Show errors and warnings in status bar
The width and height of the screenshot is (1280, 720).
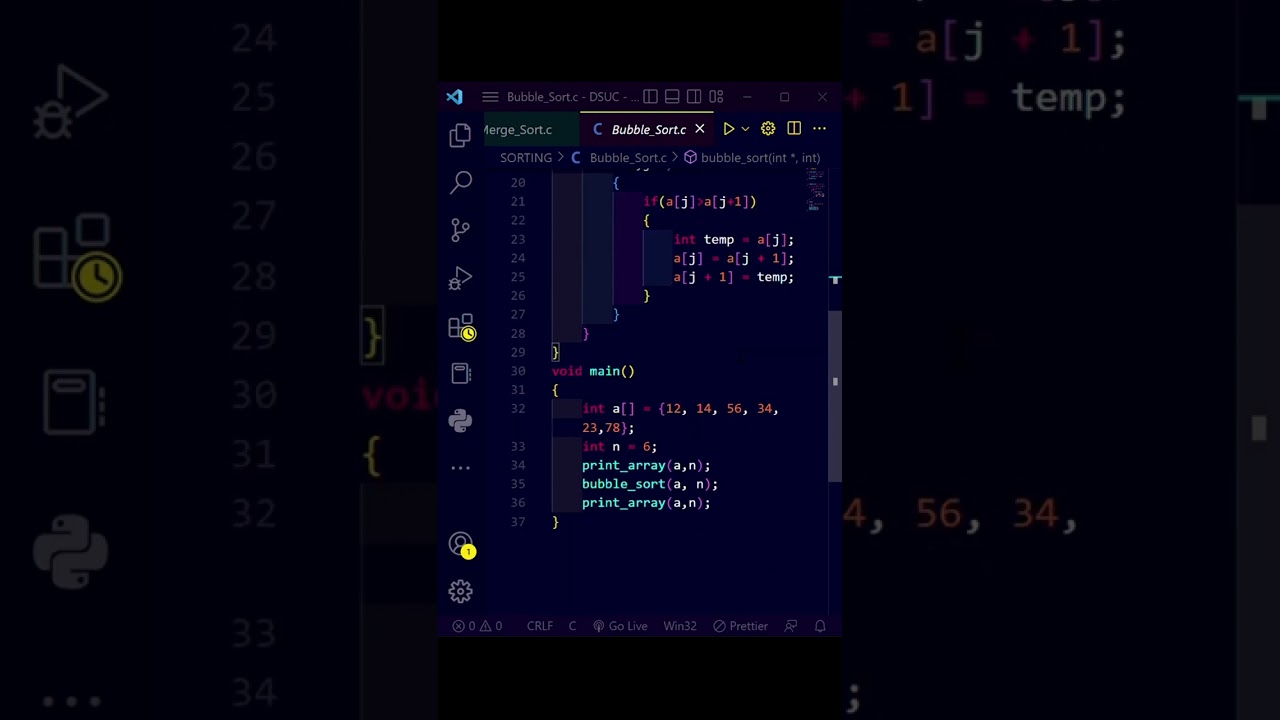[x=478, y=626]
